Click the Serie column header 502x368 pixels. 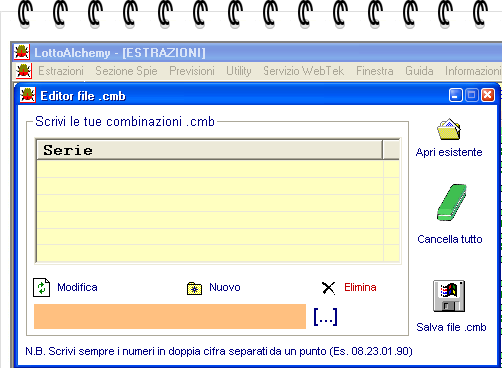[x=209, y=150]
